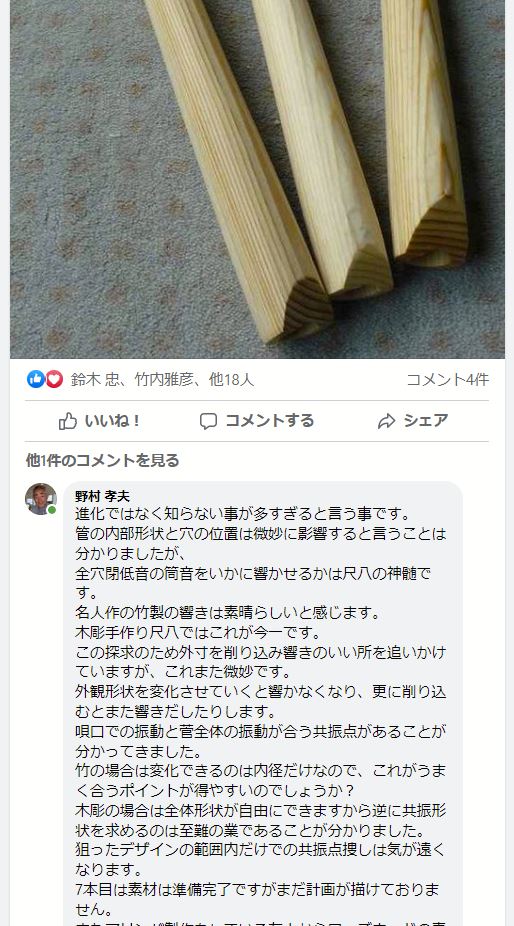Select the コメントする text button
This screenshot has width=514, height=926.
coord(269,421)
